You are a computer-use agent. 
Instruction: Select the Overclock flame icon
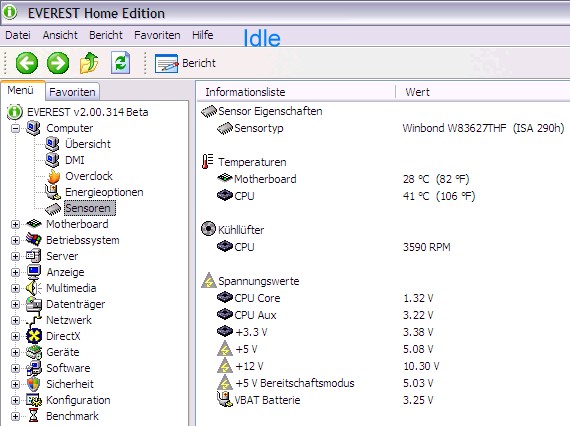coord(54,176)
